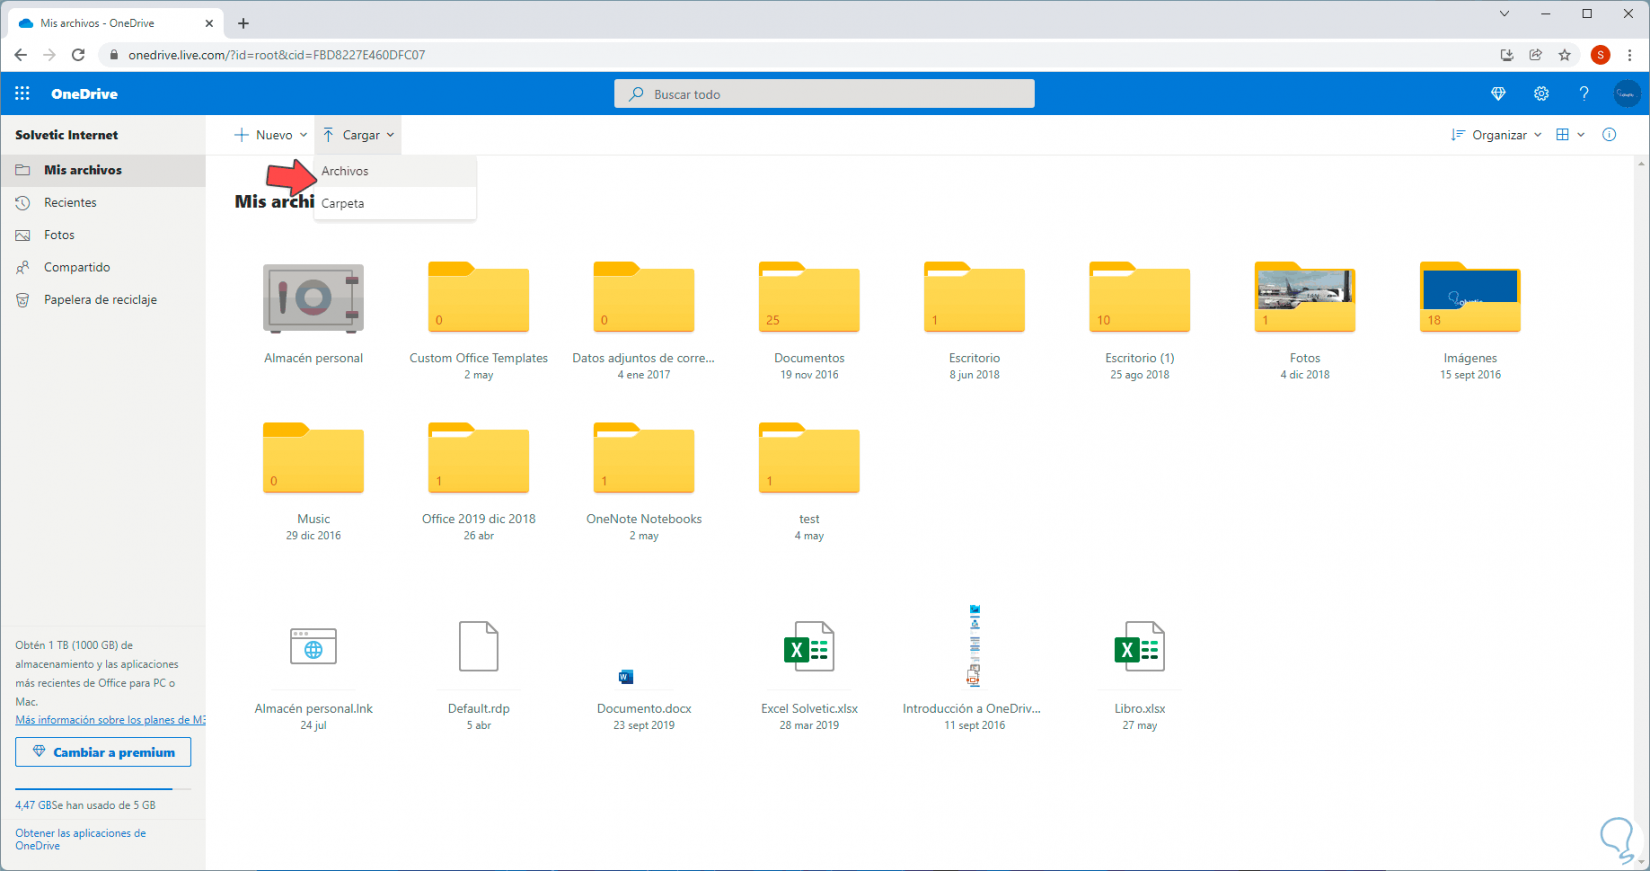Close the Mis archivos browser tab
The height and width of the screenshot is (871, 1650).
(209, 23)
